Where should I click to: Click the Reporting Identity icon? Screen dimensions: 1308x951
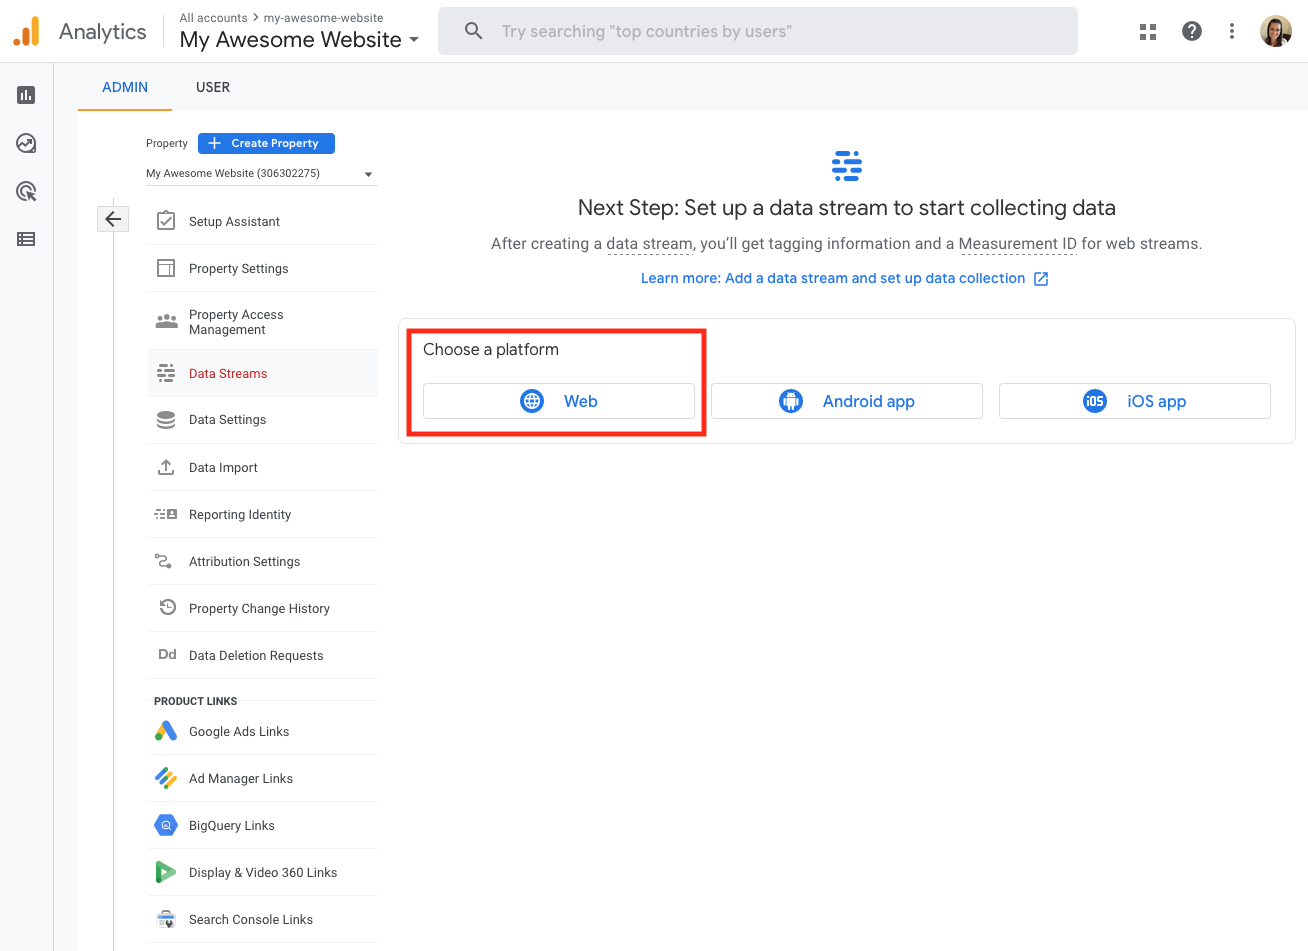click(x=166, y=514)
